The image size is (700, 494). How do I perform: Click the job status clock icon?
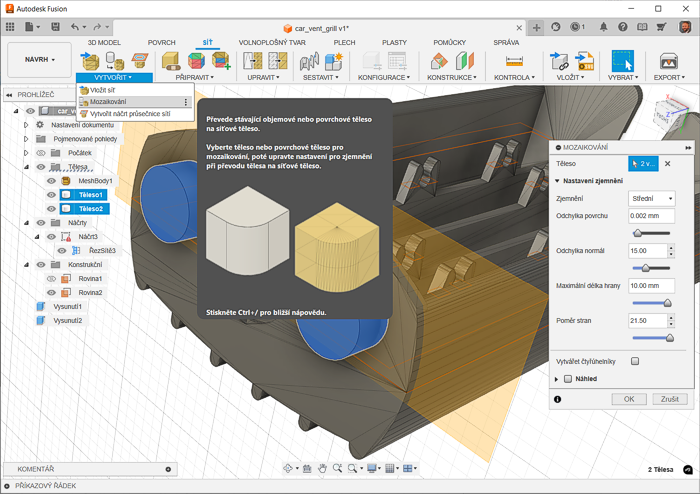coord(577,27)
